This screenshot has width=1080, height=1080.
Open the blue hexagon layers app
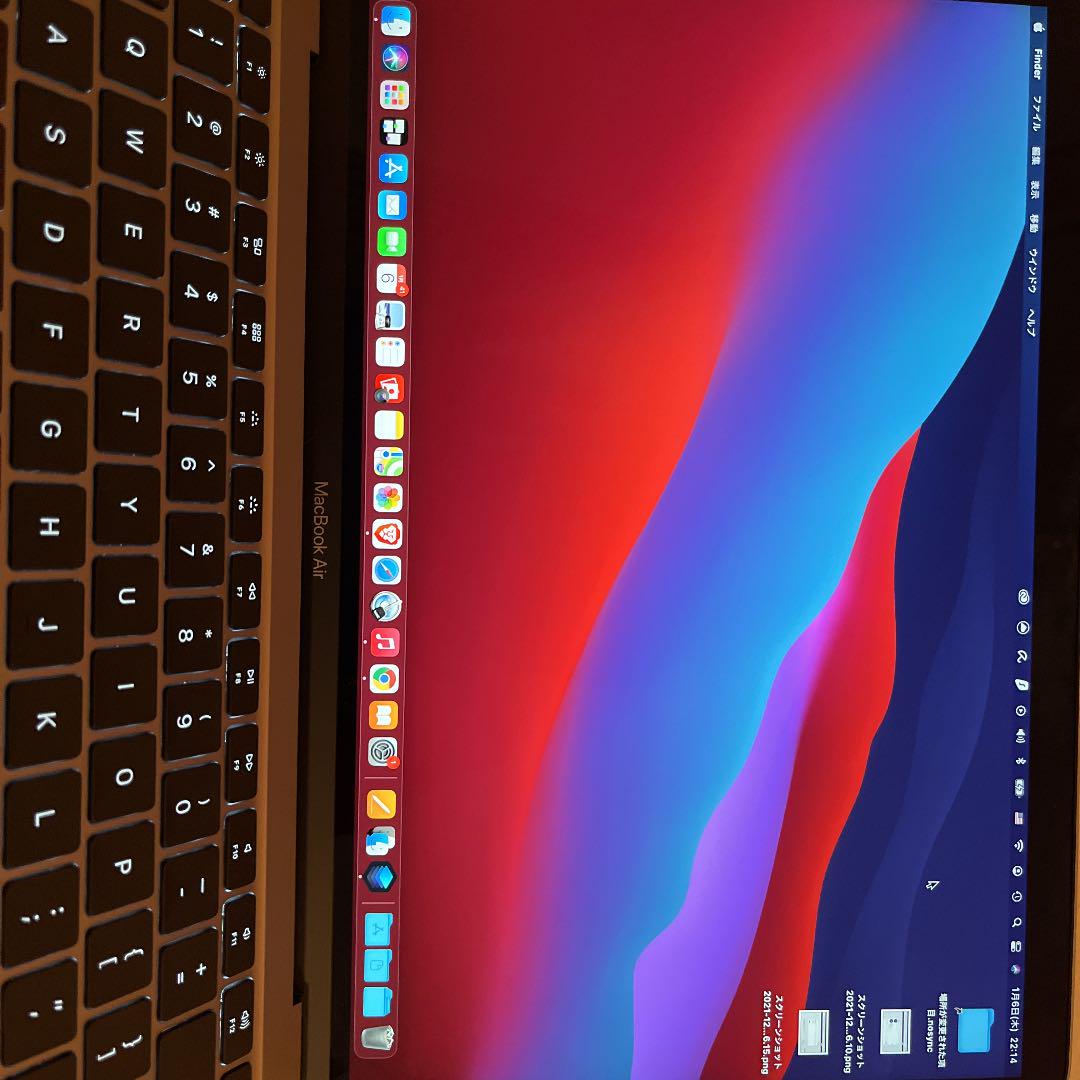pyautogui.click(x=380, y=878)
